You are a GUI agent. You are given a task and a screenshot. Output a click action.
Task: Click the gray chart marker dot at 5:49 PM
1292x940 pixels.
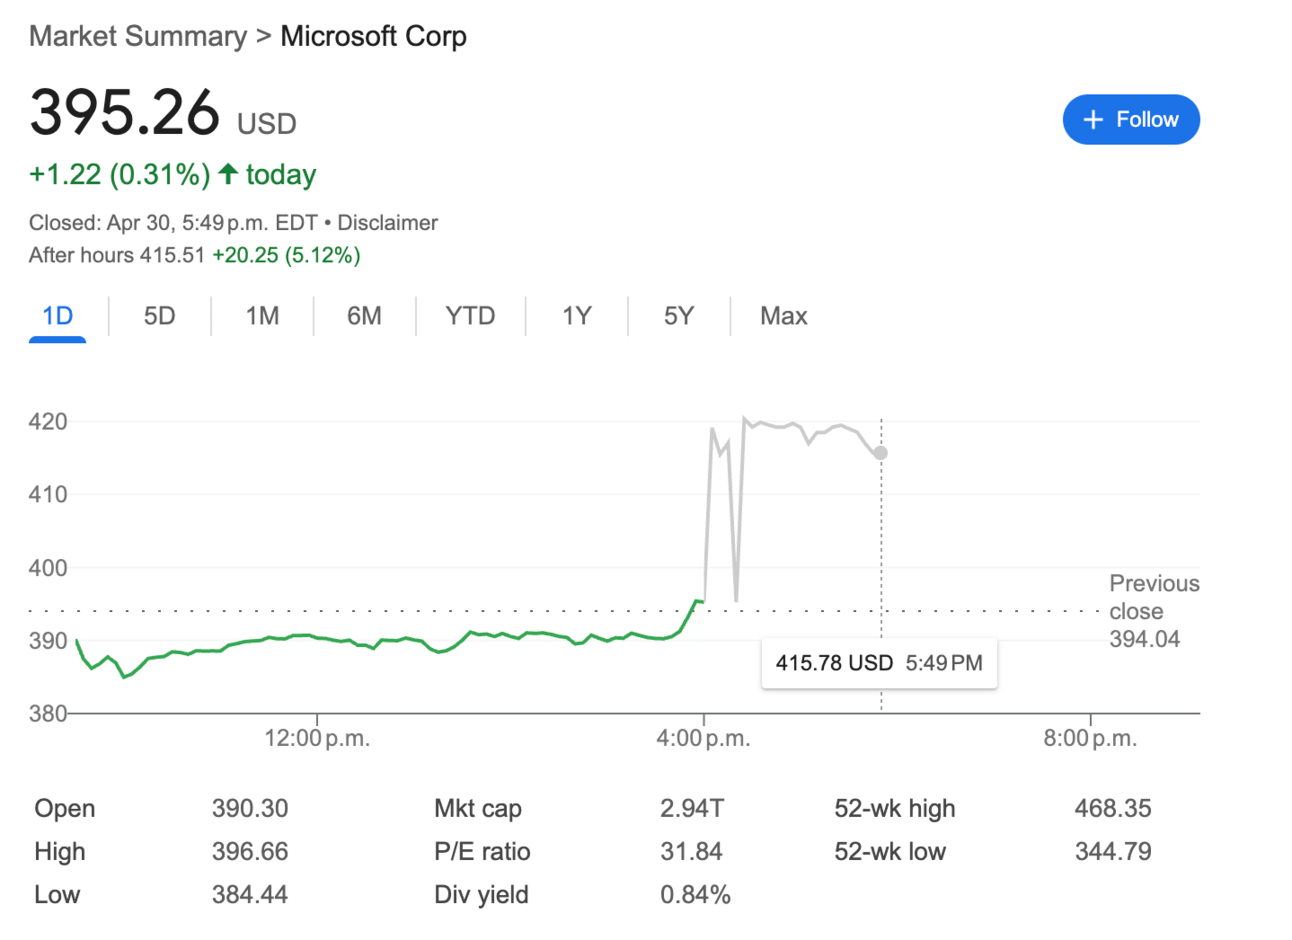[x=880, y=453]
